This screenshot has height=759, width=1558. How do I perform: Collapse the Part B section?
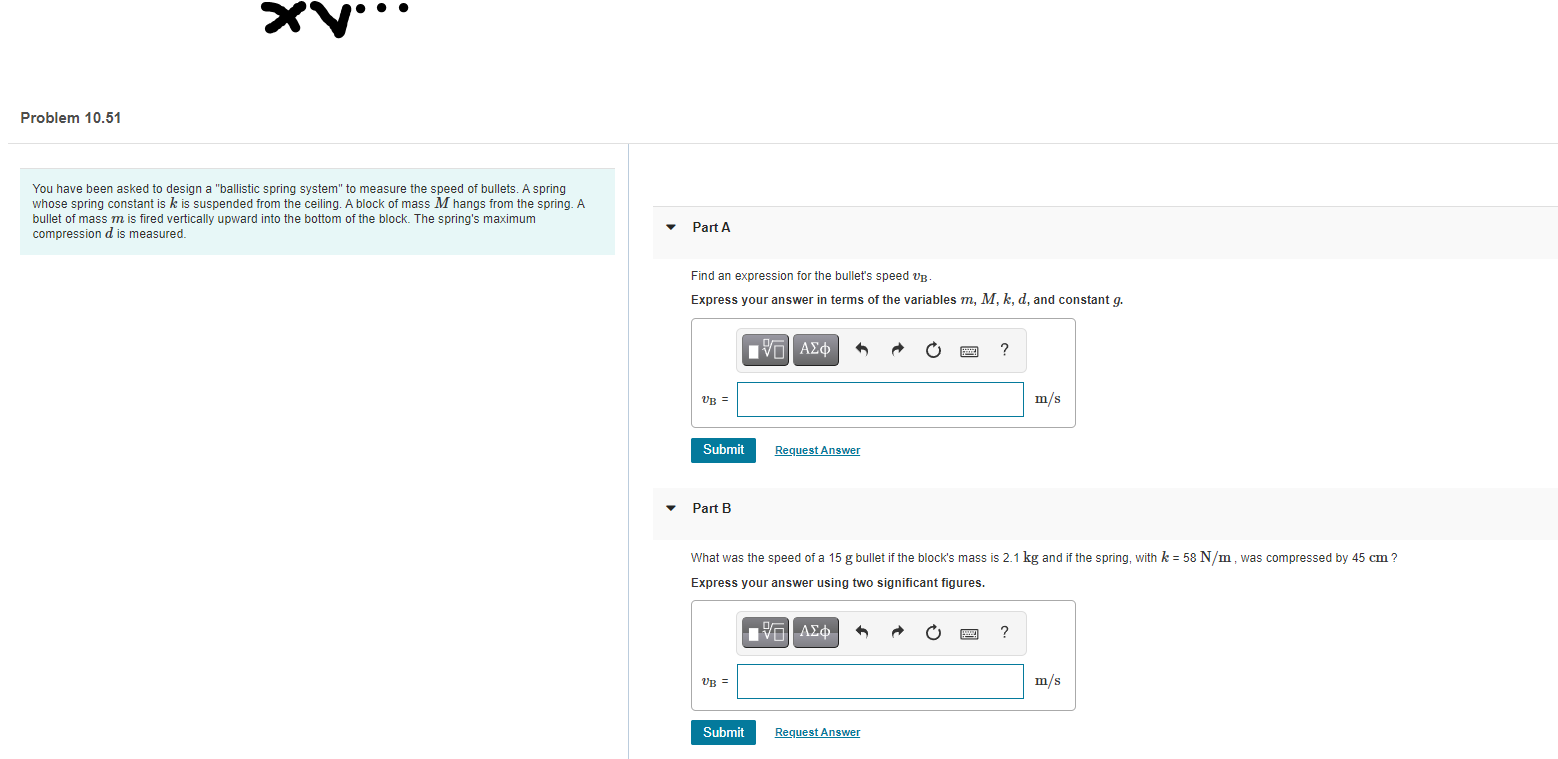tap(670, 508)
